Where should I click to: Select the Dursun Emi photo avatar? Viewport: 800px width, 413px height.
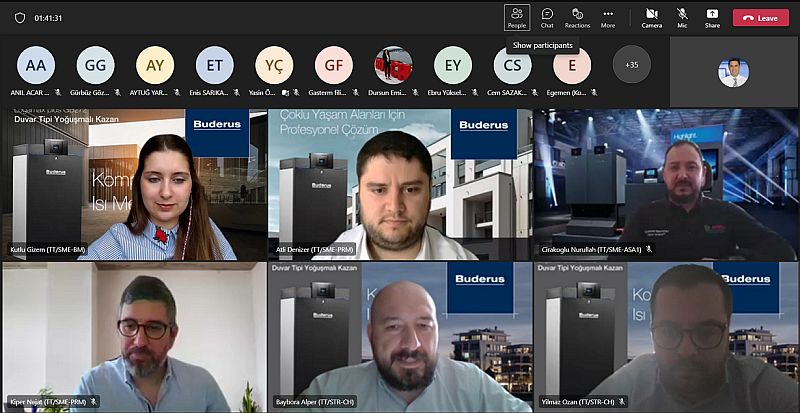click(x=393, y=65)
